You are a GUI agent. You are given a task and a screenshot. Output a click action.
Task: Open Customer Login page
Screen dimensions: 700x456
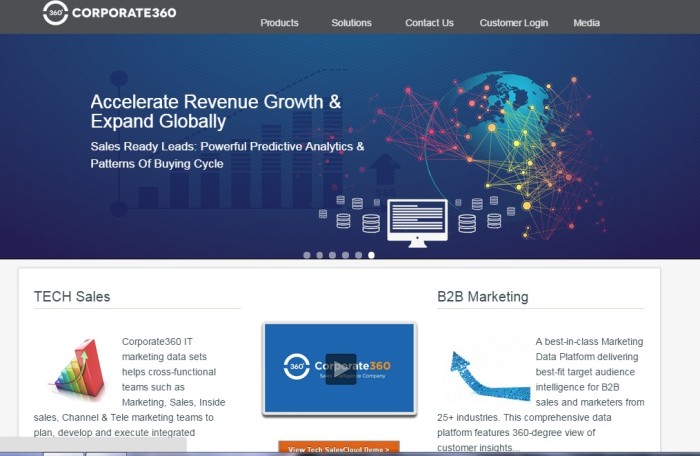[514, 23]
